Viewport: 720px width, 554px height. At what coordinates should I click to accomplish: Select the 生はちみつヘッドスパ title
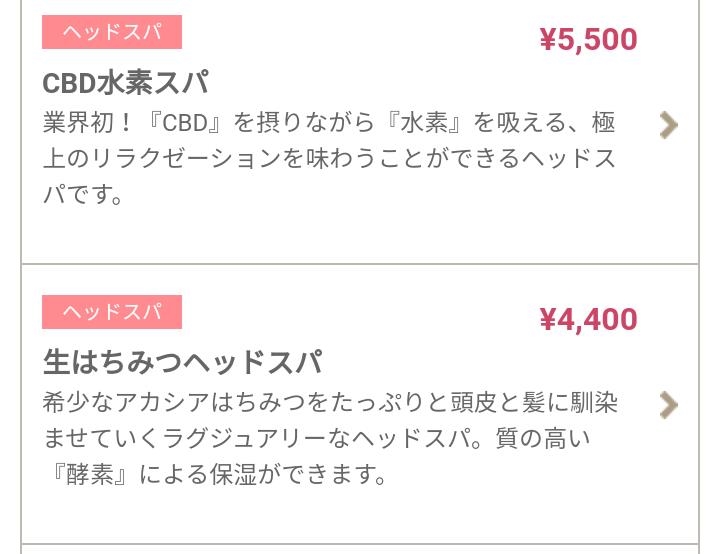tap(183, 362)
